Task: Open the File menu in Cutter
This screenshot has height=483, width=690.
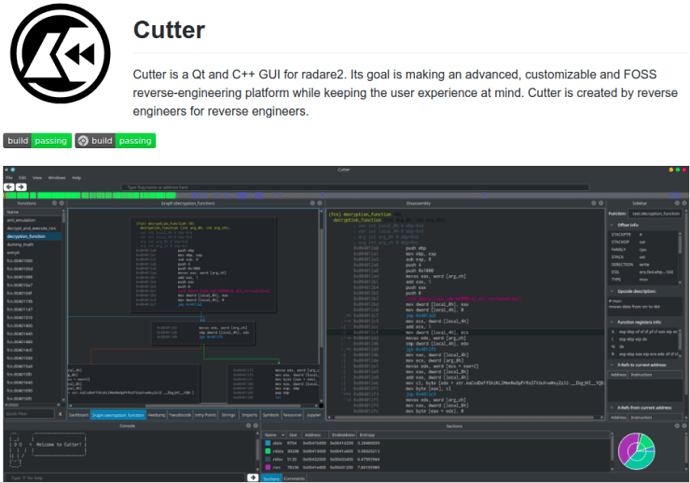Action: pyautogui.click(x=9, y=178)
